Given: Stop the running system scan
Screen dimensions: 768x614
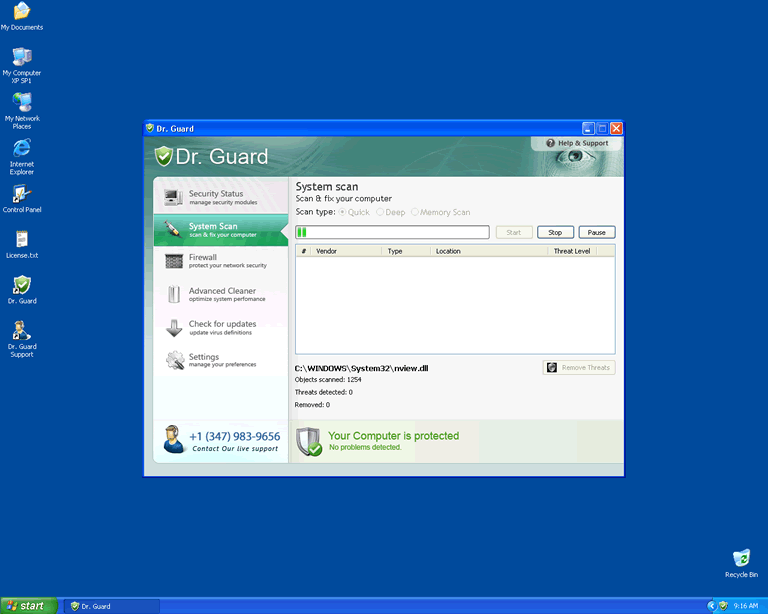Looking at the screenshot, I should (x=555, y=232).
